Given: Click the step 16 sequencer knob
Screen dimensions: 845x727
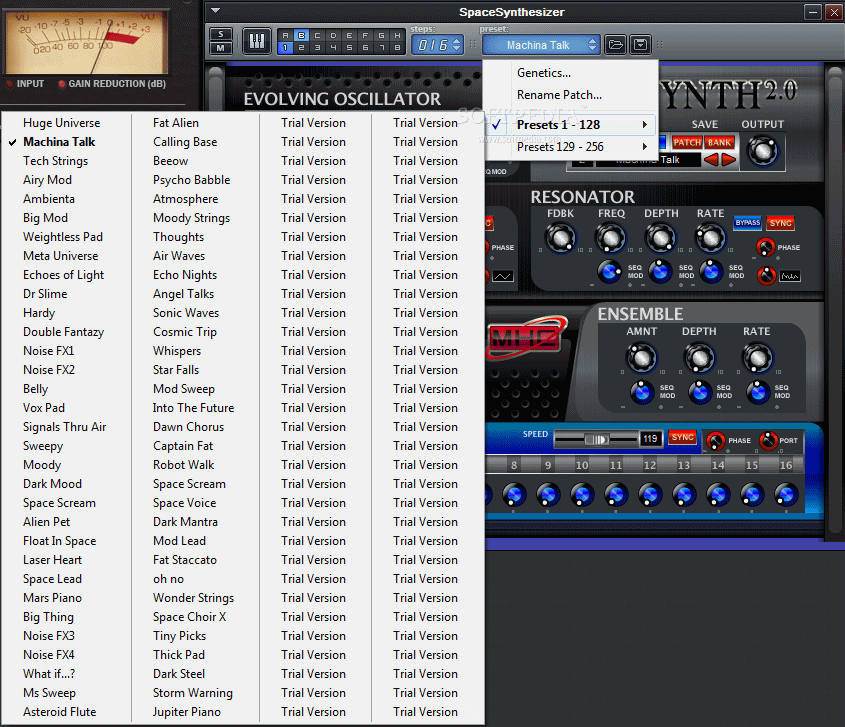Looking at the screenshot, I should (786, 495).
